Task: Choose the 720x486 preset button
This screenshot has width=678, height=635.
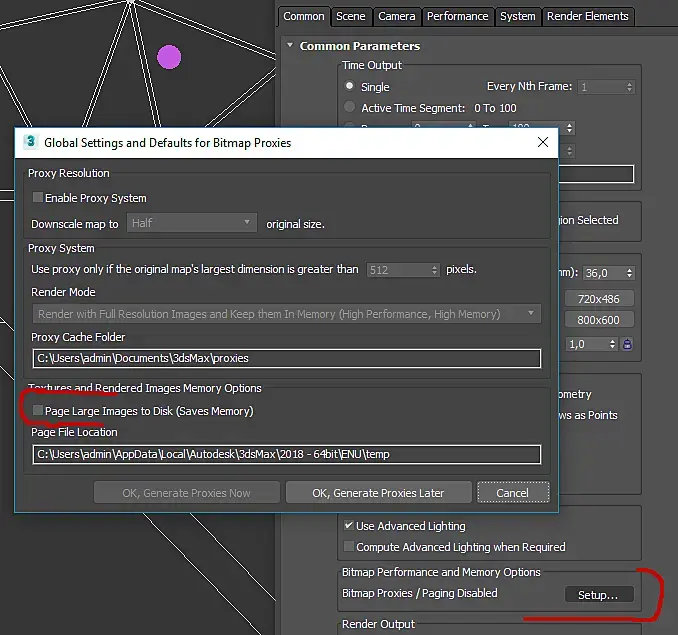Action: pyautogui.click(x=599, y=299)
